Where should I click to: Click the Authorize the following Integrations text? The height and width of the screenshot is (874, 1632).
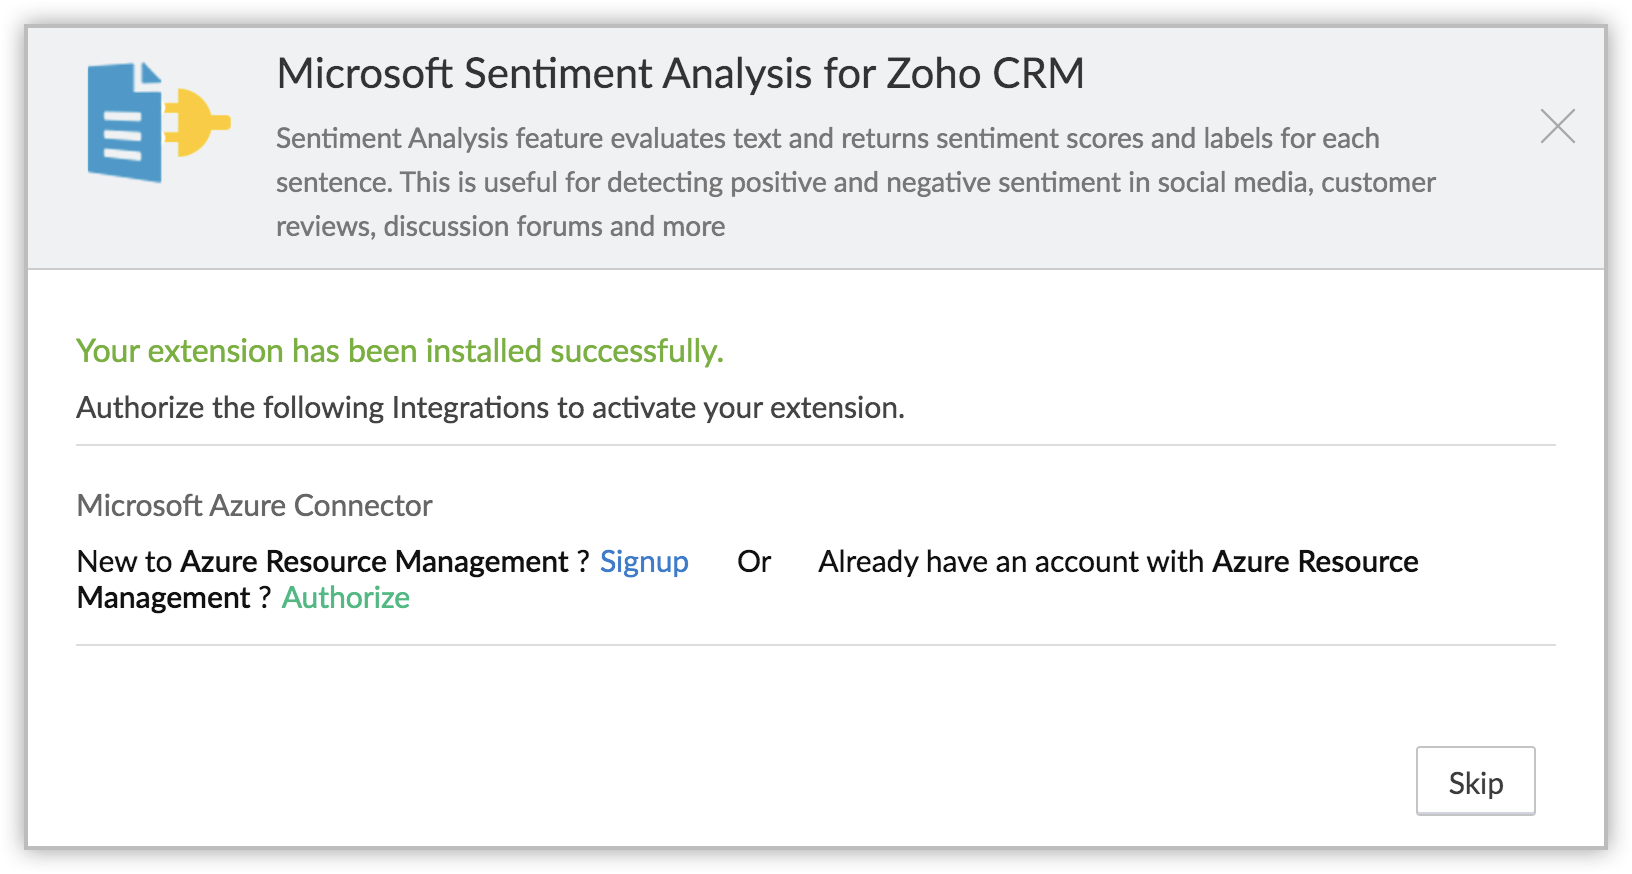pos(490,408)
